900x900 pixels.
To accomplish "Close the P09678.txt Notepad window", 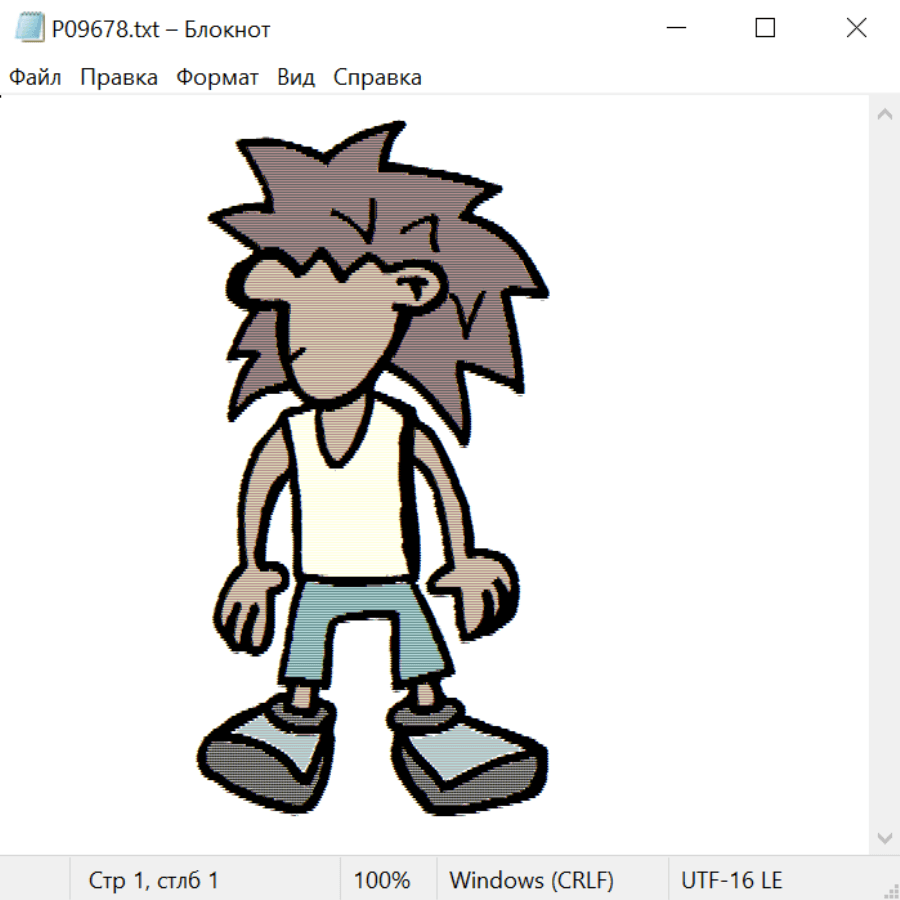I will [x=856, y=28].
